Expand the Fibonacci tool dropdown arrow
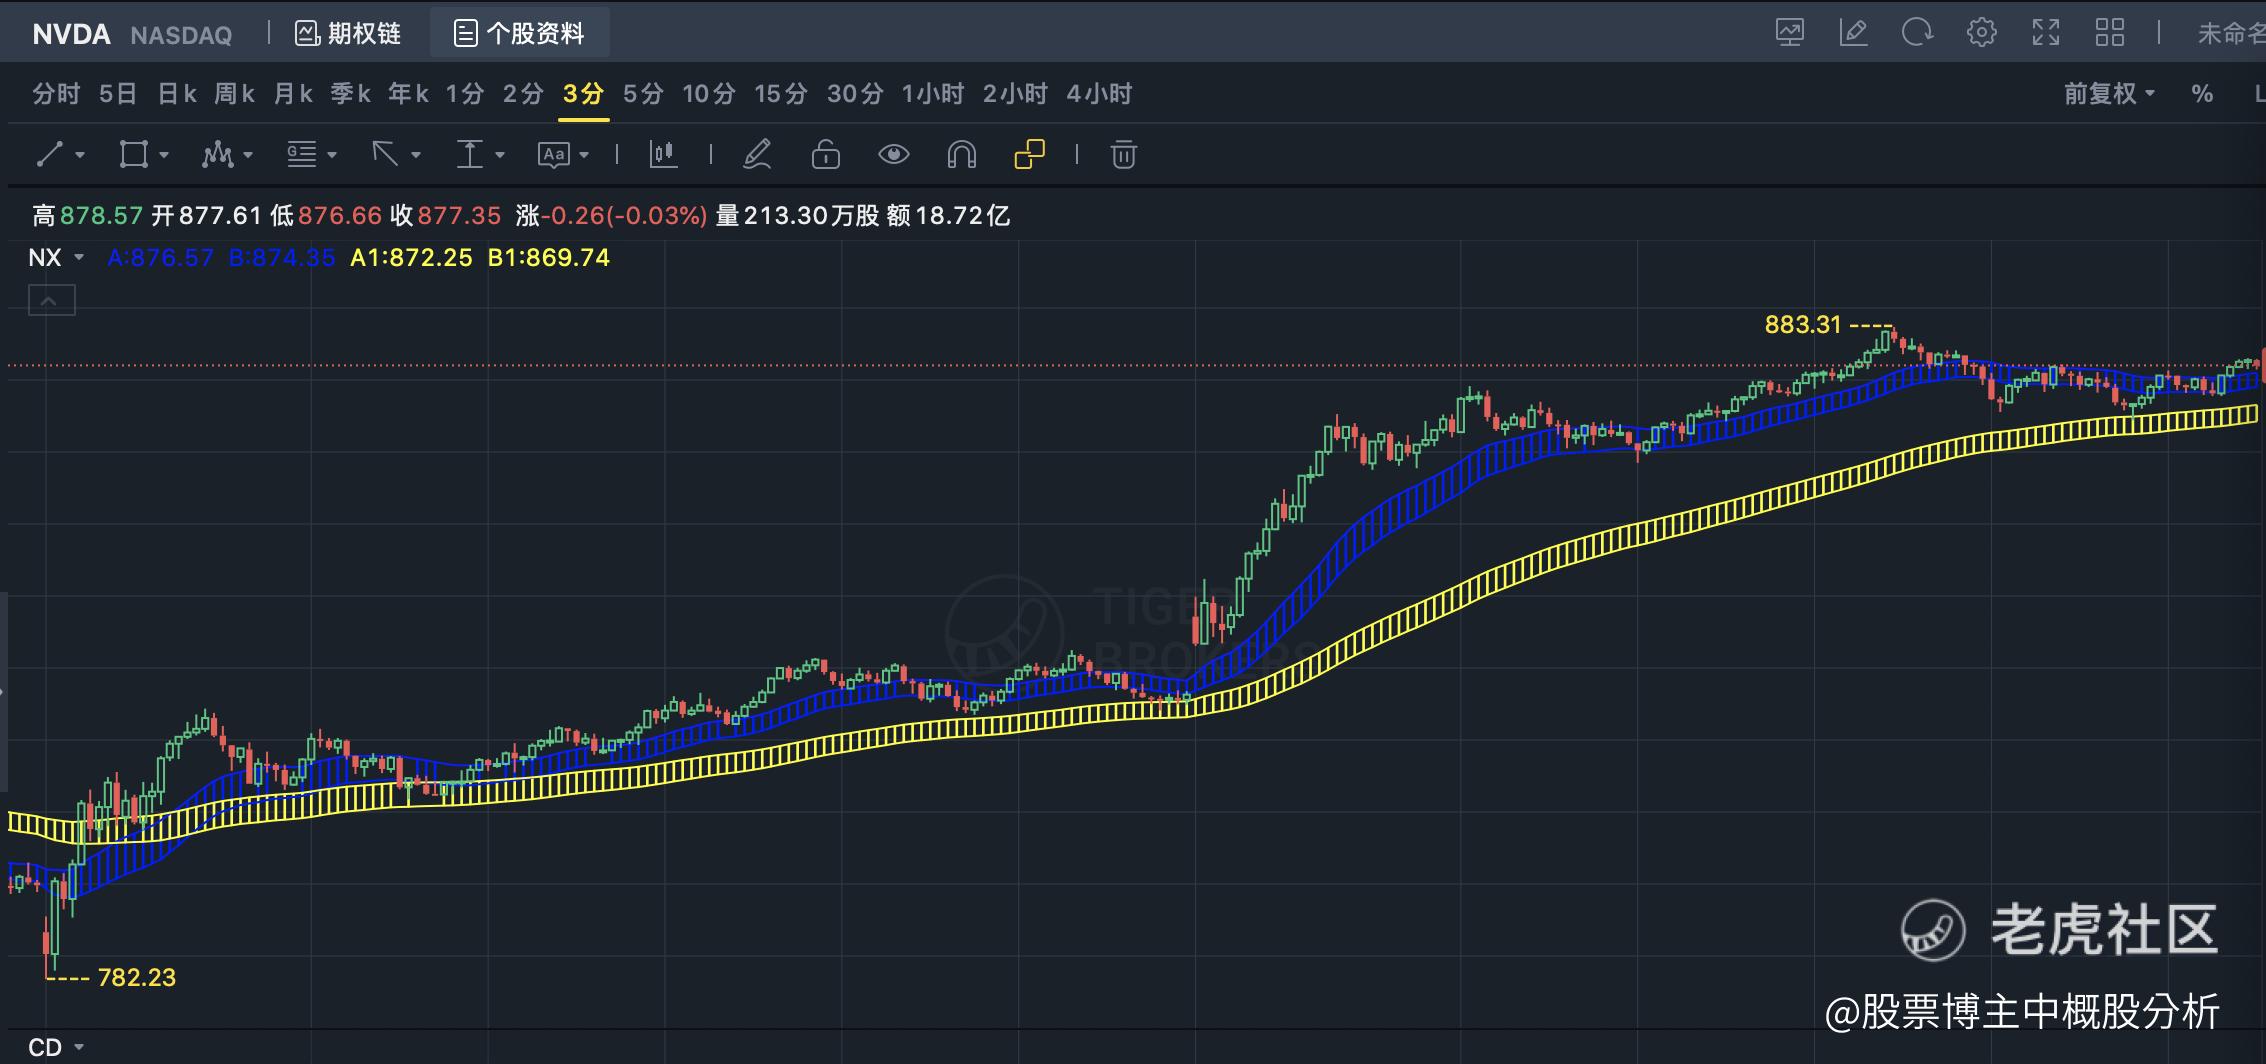2266x1064 pixels. [x=332, y=155]
